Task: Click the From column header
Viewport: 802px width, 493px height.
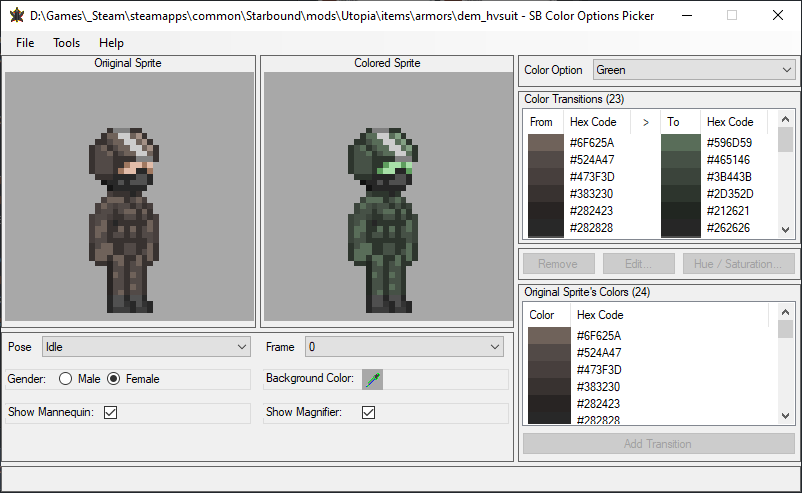Action: click(545, 122)
